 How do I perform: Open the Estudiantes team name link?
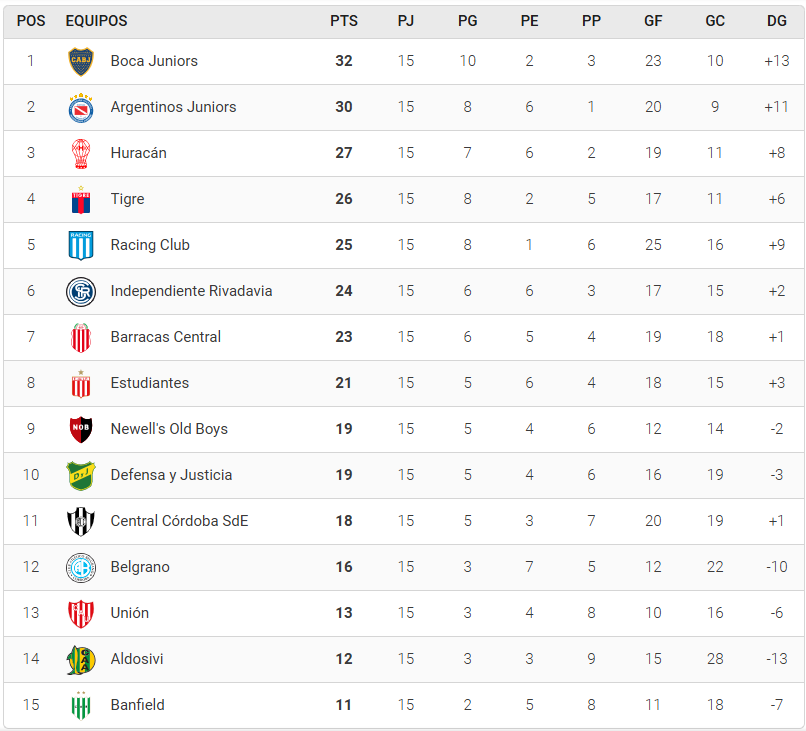(x=150, y=383)
